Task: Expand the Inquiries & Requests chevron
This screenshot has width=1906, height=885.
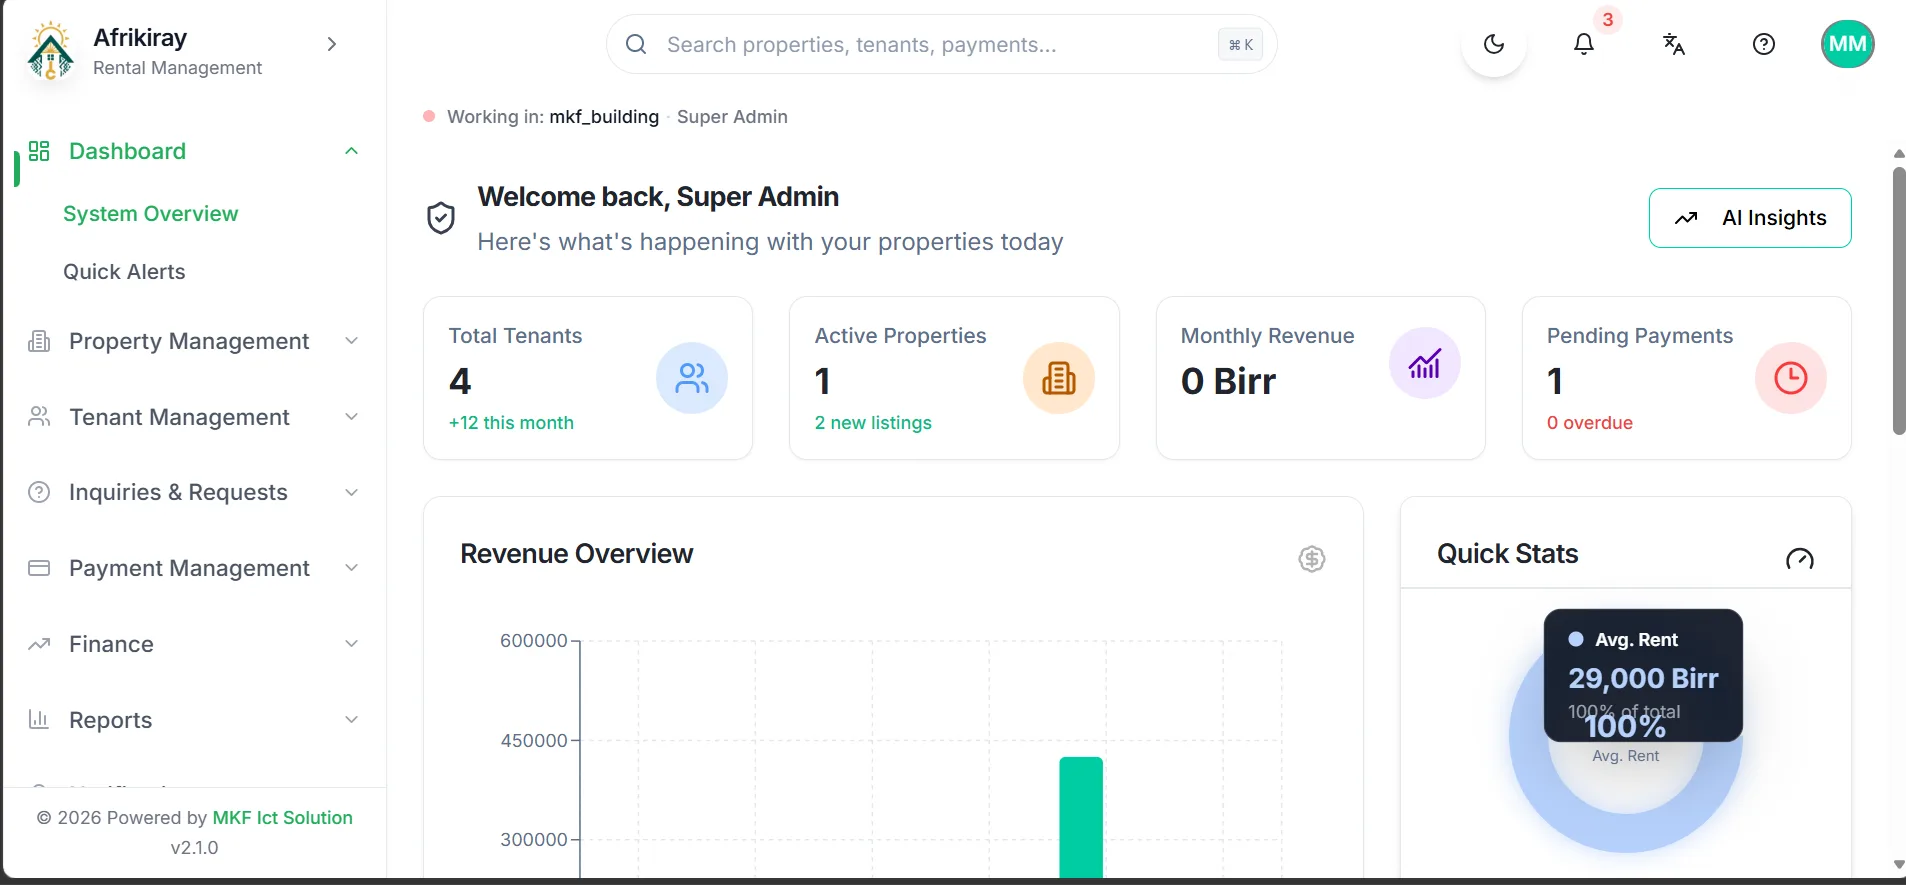Action: click(351, 492)
